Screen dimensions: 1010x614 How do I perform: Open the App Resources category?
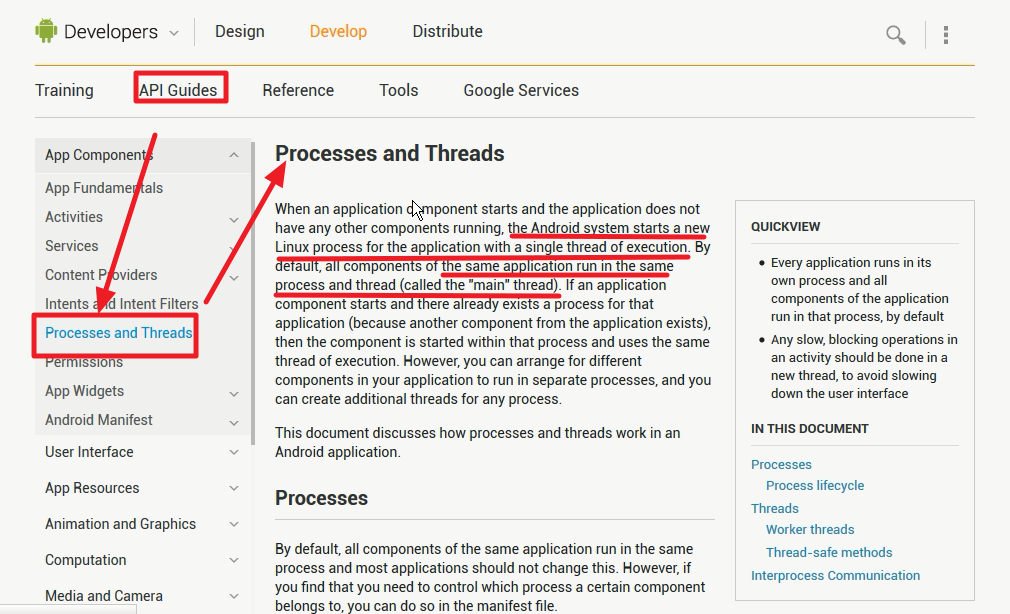point(92,488)
